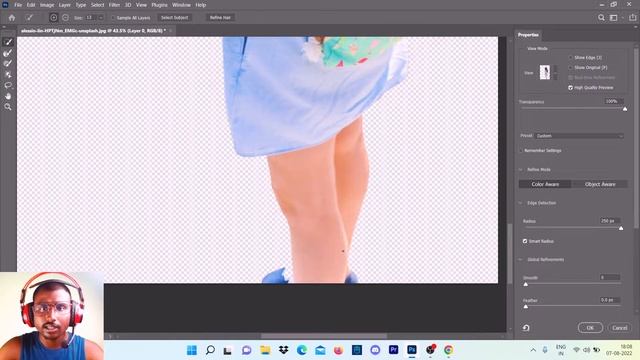
Task: Open the Search icon at top right
Action: [601, 18]
